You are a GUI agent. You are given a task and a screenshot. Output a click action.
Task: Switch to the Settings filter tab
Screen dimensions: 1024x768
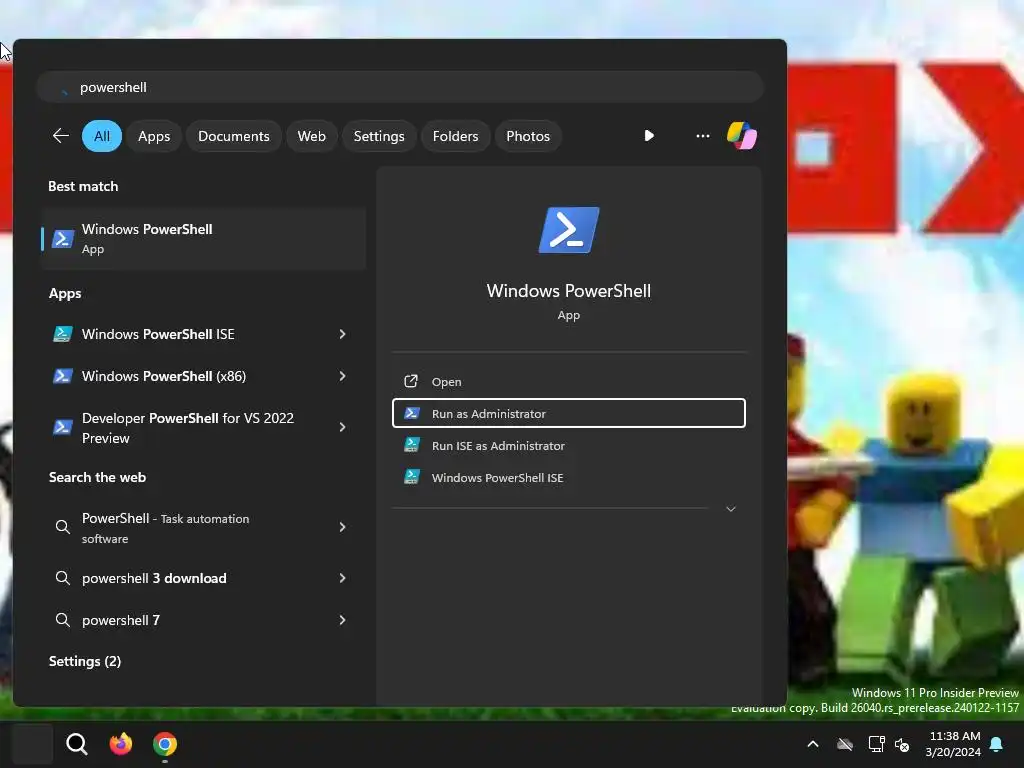(x=379, y=136)
